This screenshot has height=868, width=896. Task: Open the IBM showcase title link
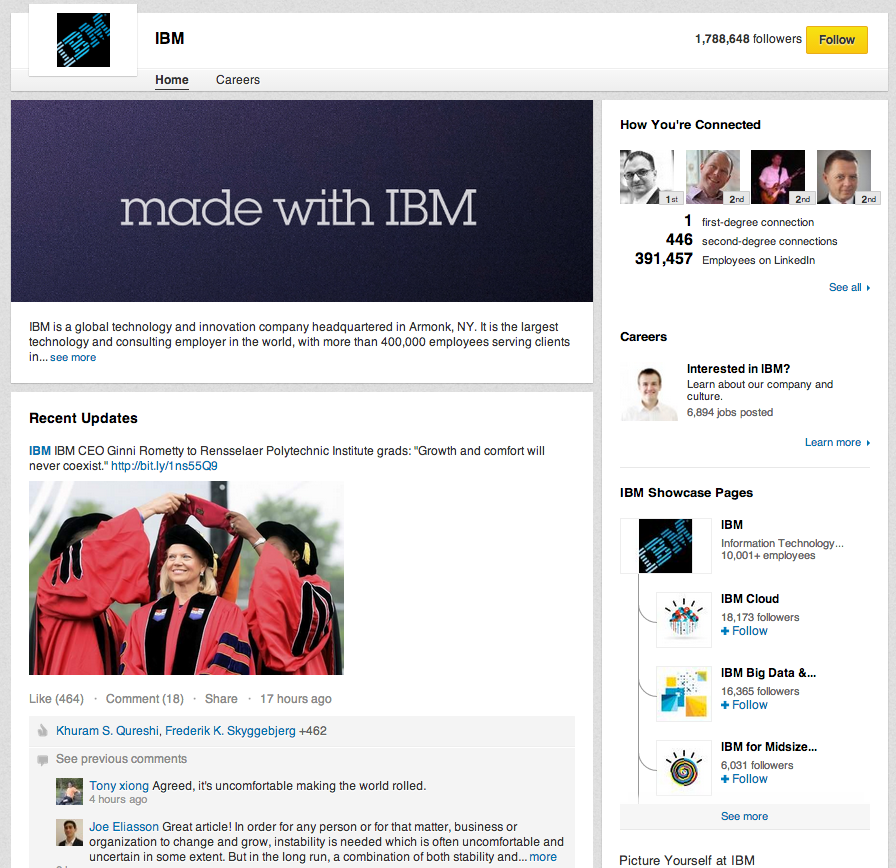(731, 525)
